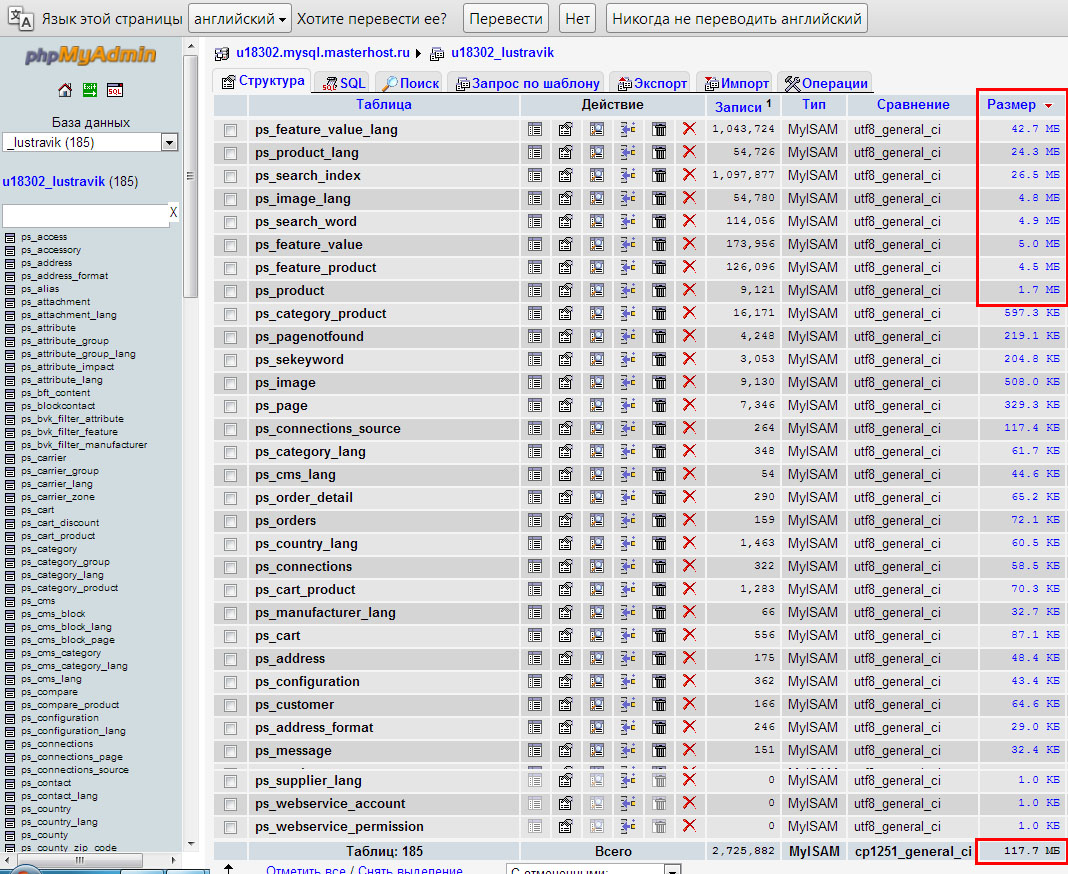Open the Импорт tab

(x=736, y=83)
